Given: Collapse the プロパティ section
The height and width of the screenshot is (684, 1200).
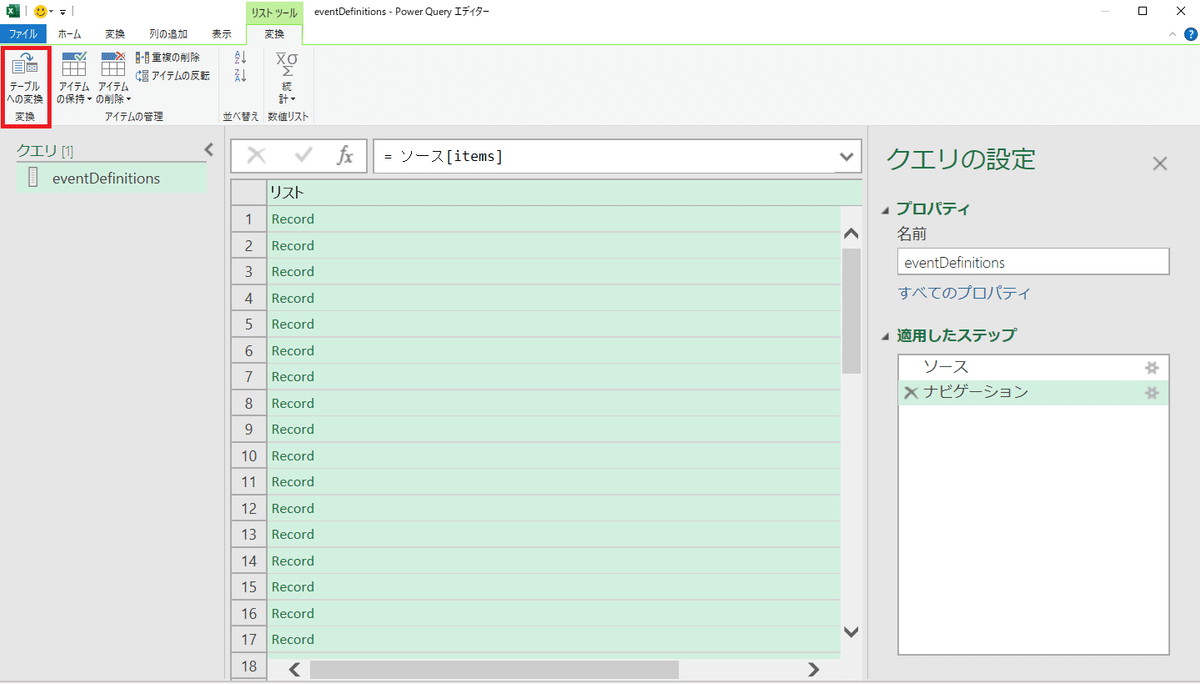Looking at the screenshot, I should coord(886,209).
